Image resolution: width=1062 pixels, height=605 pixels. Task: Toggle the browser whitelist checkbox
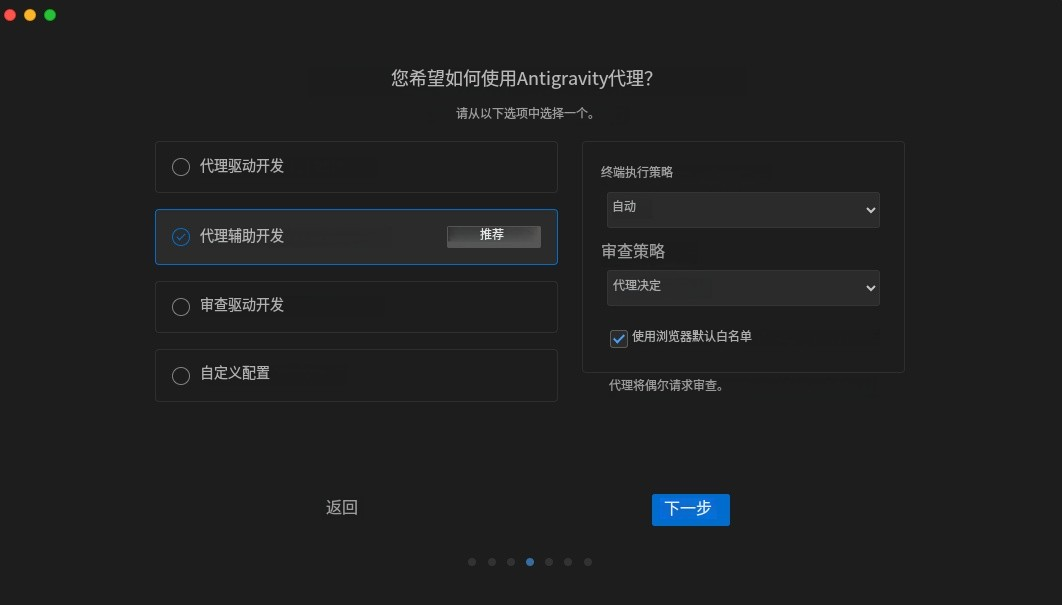618,338
